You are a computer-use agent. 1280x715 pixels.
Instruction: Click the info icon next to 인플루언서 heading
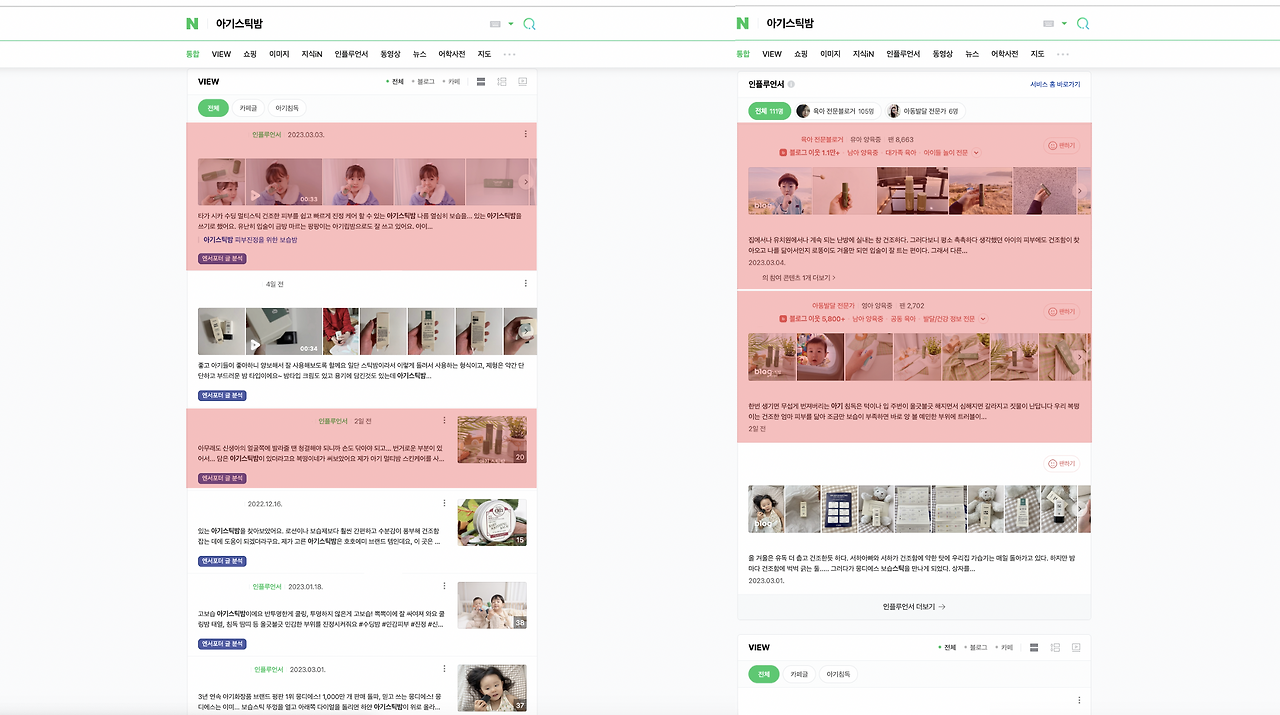point(791,84)
